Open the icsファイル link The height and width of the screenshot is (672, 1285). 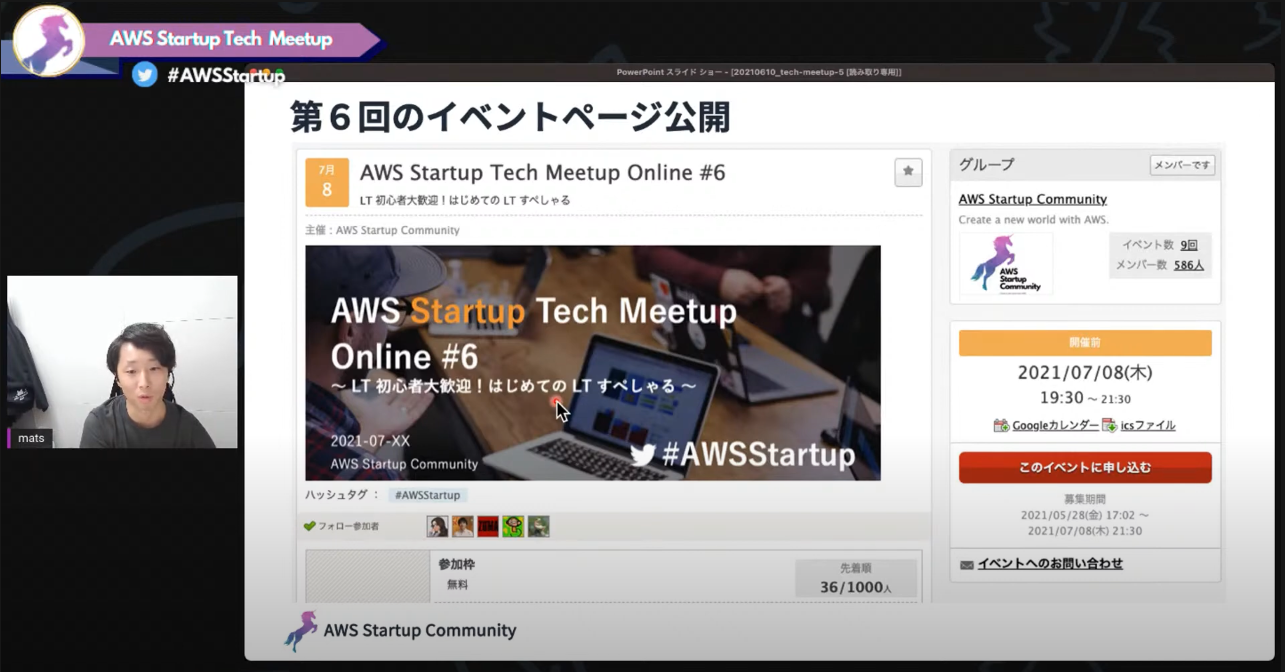[1148, 425]
